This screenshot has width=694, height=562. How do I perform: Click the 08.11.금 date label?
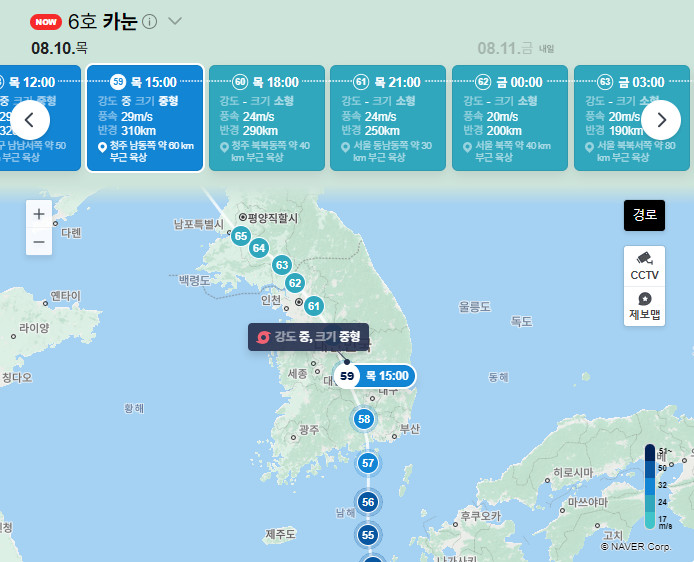tap(505, 48)
